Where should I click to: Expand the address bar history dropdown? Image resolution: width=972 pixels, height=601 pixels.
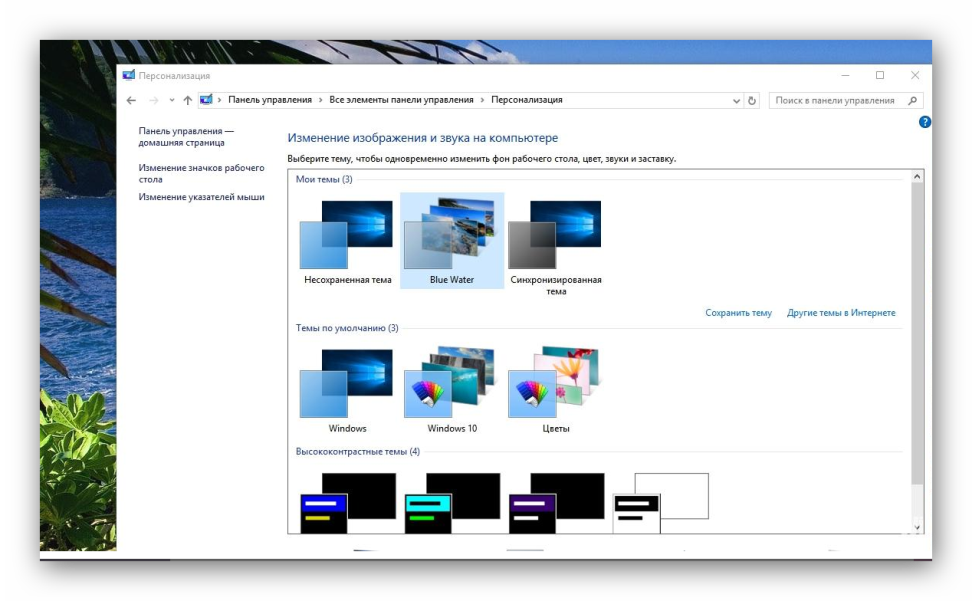(736, 100)
